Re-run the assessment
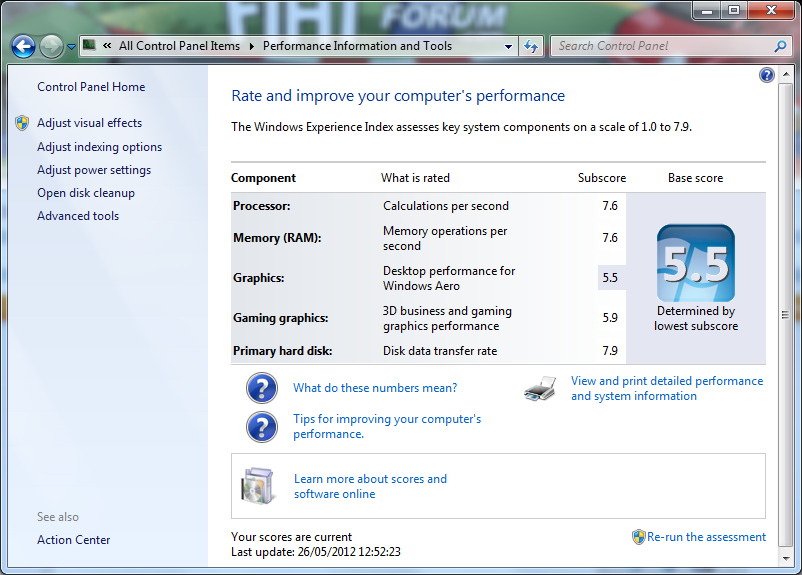This screenshot has height=575, width=802. click(706, 537)
